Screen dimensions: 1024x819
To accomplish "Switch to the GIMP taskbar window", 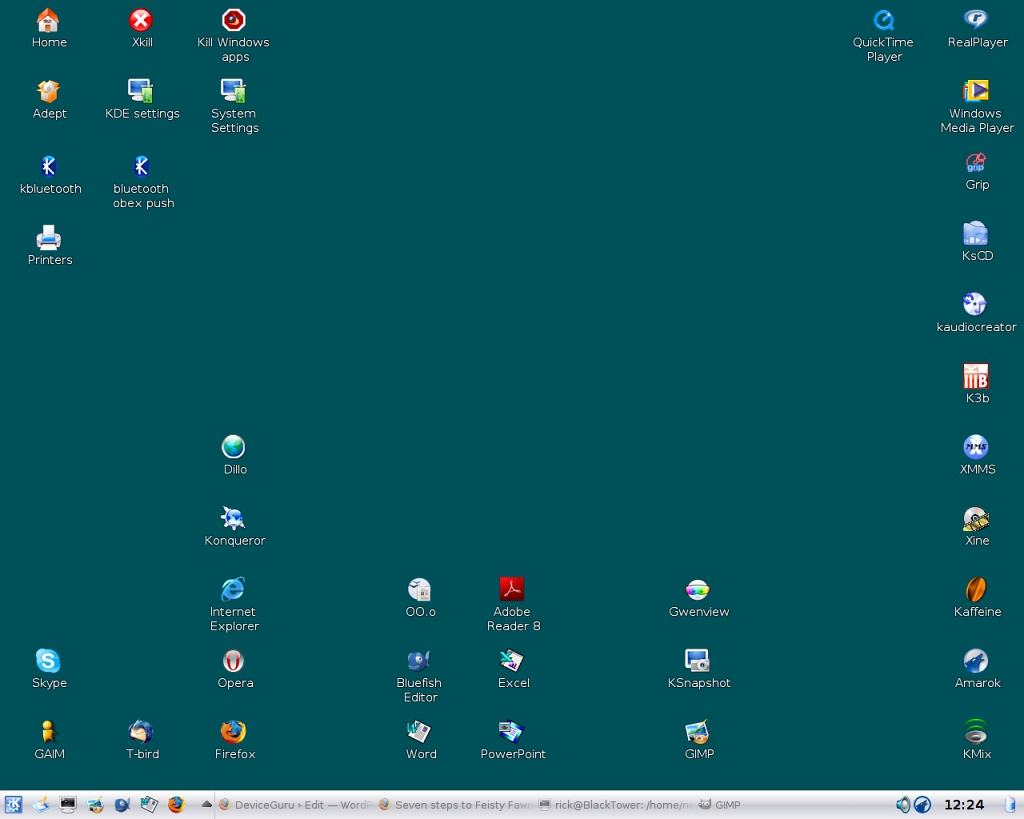I will click(776, 805).
